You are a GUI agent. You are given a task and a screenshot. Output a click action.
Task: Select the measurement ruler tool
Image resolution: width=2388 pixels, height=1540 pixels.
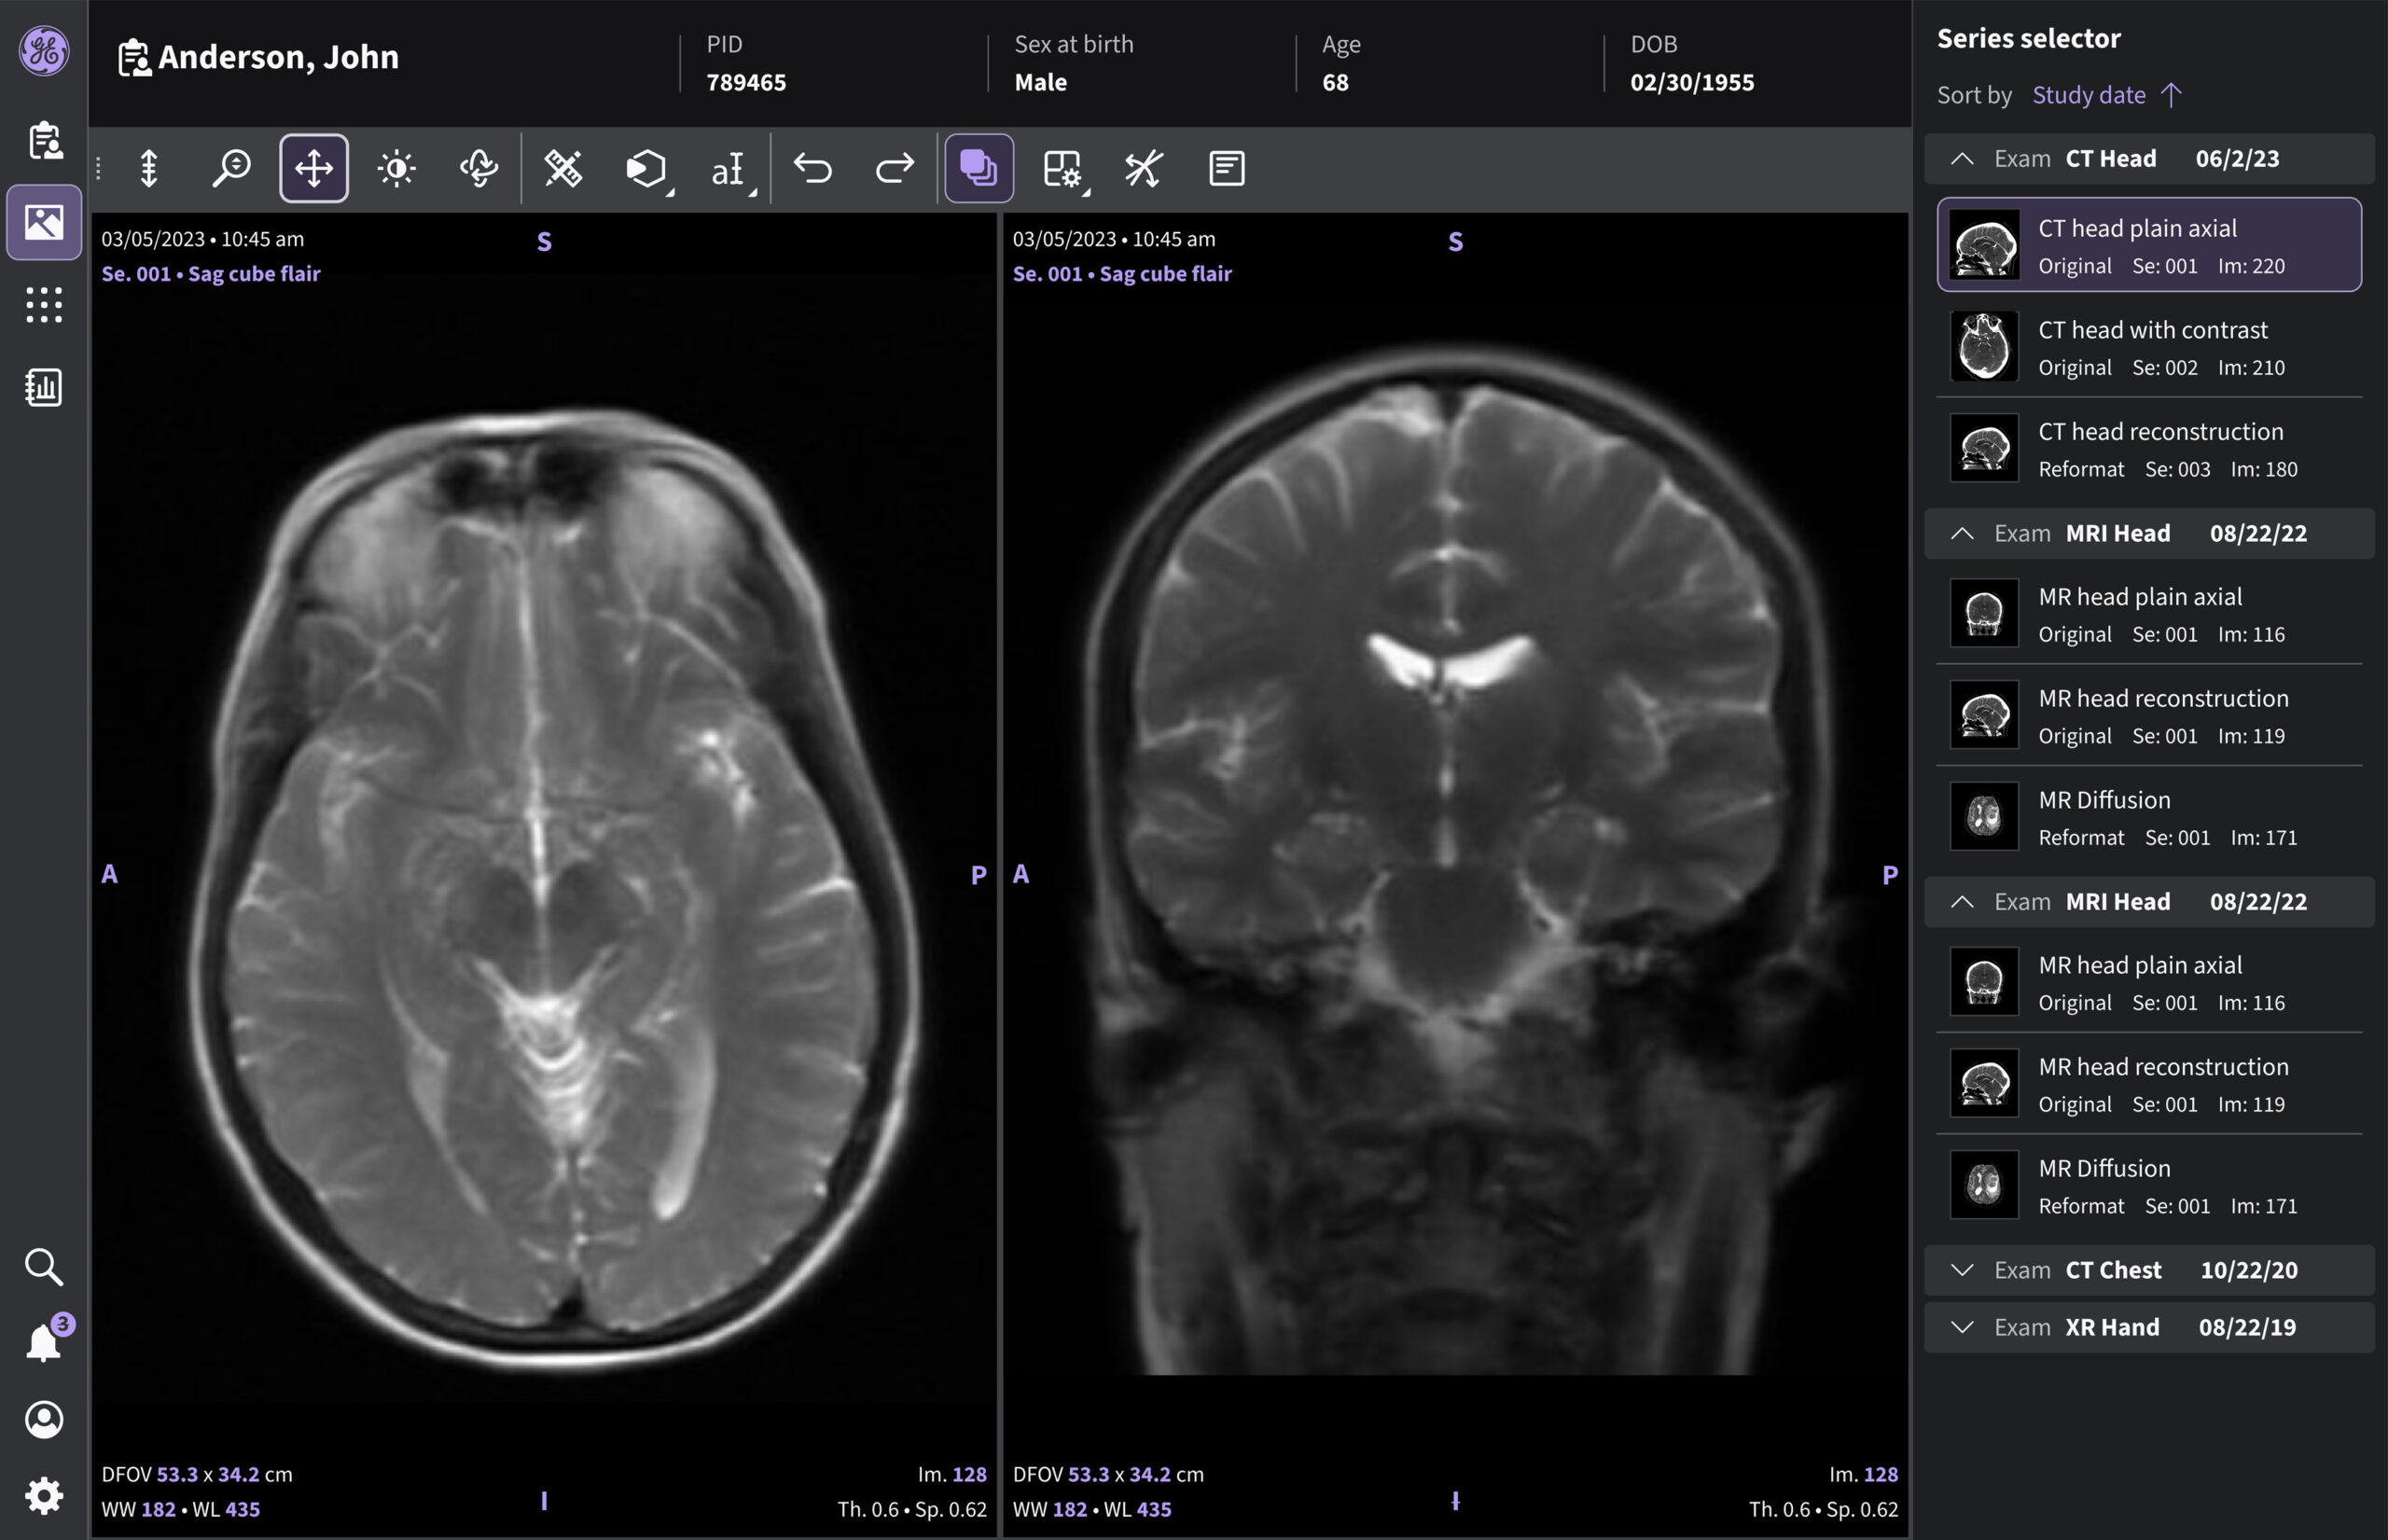pyautogui.click(x=563, y=168)
